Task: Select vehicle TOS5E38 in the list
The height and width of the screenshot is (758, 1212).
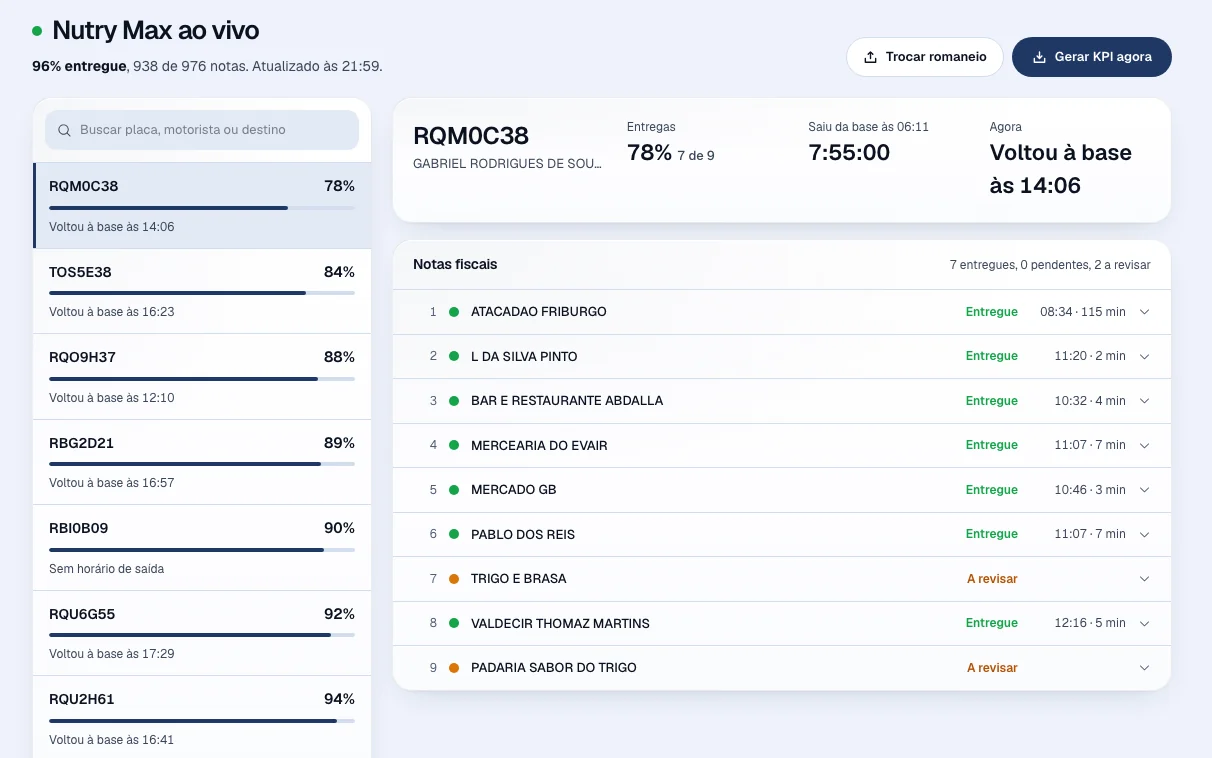Action: tap(202, 291)
